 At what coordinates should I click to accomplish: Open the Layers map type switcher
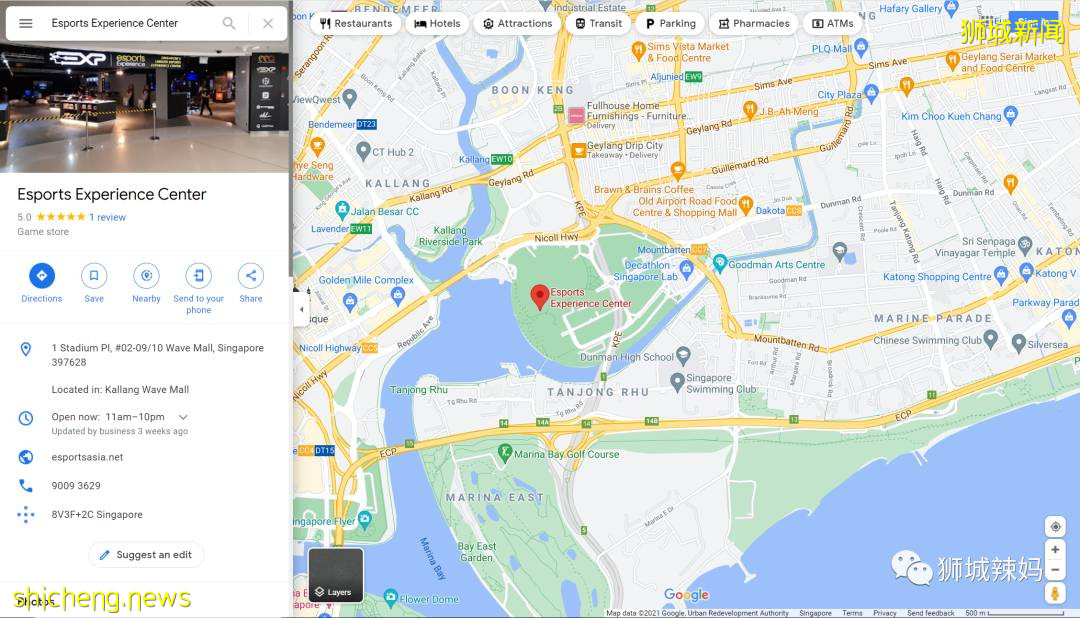335,575
